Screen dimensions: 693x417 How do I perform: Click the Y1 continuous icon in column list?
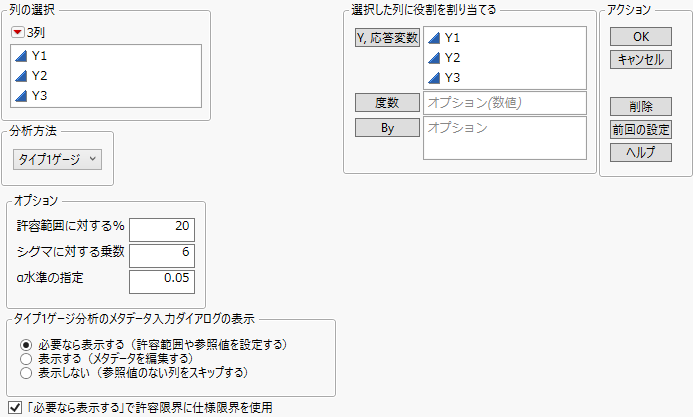coord(23,57)
